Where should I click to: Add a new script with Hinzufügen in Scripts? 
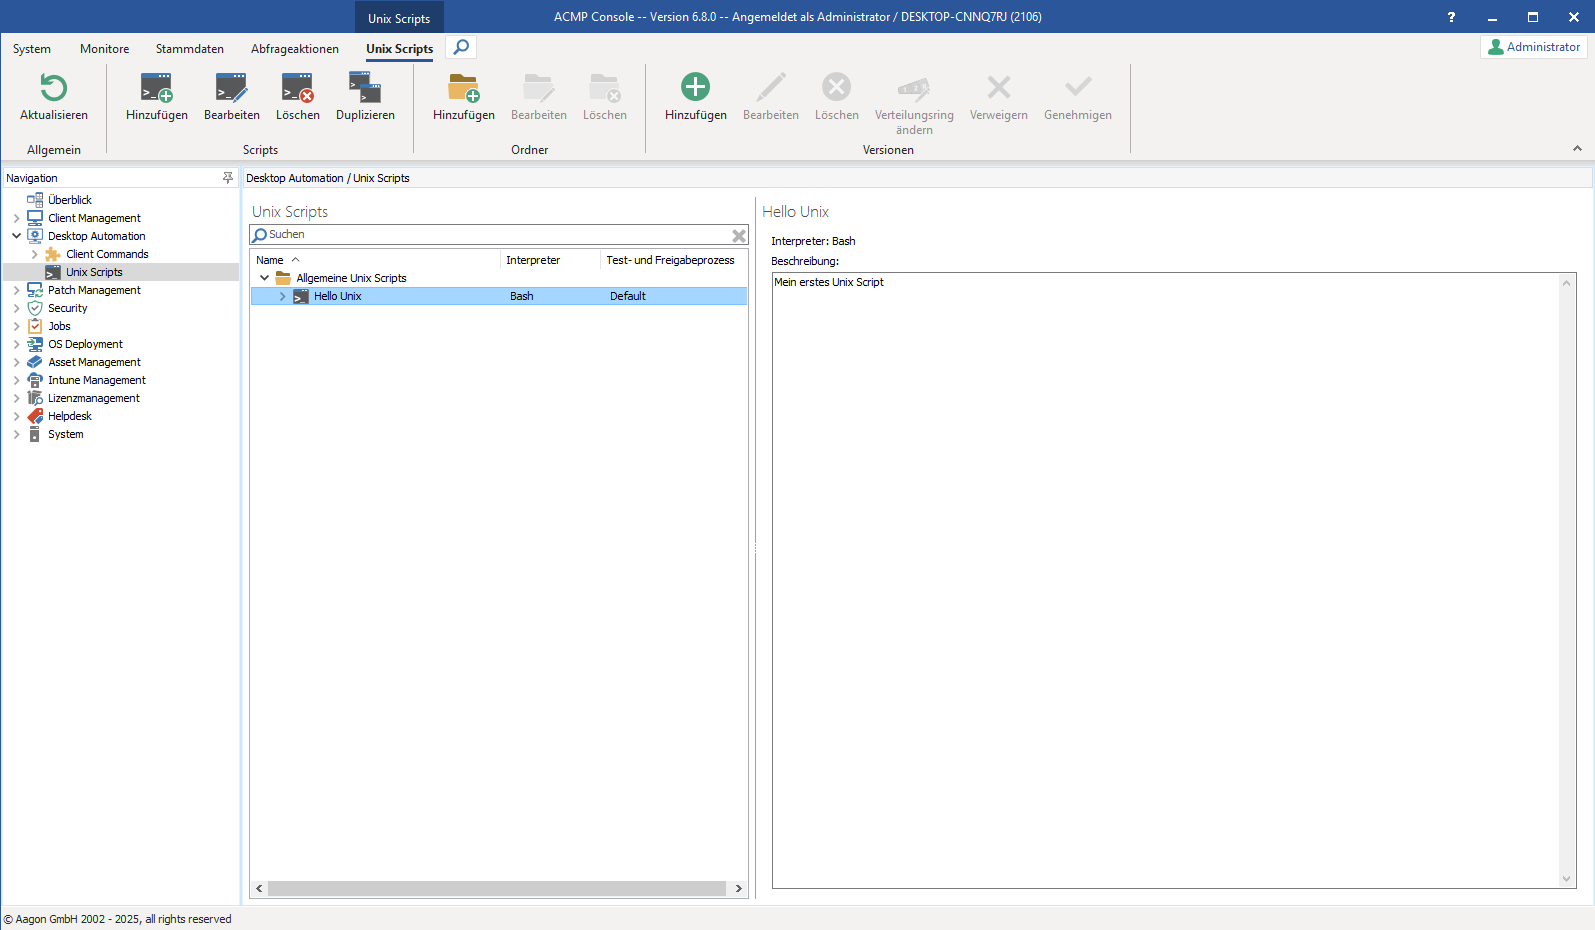click(x=157, y=89)
